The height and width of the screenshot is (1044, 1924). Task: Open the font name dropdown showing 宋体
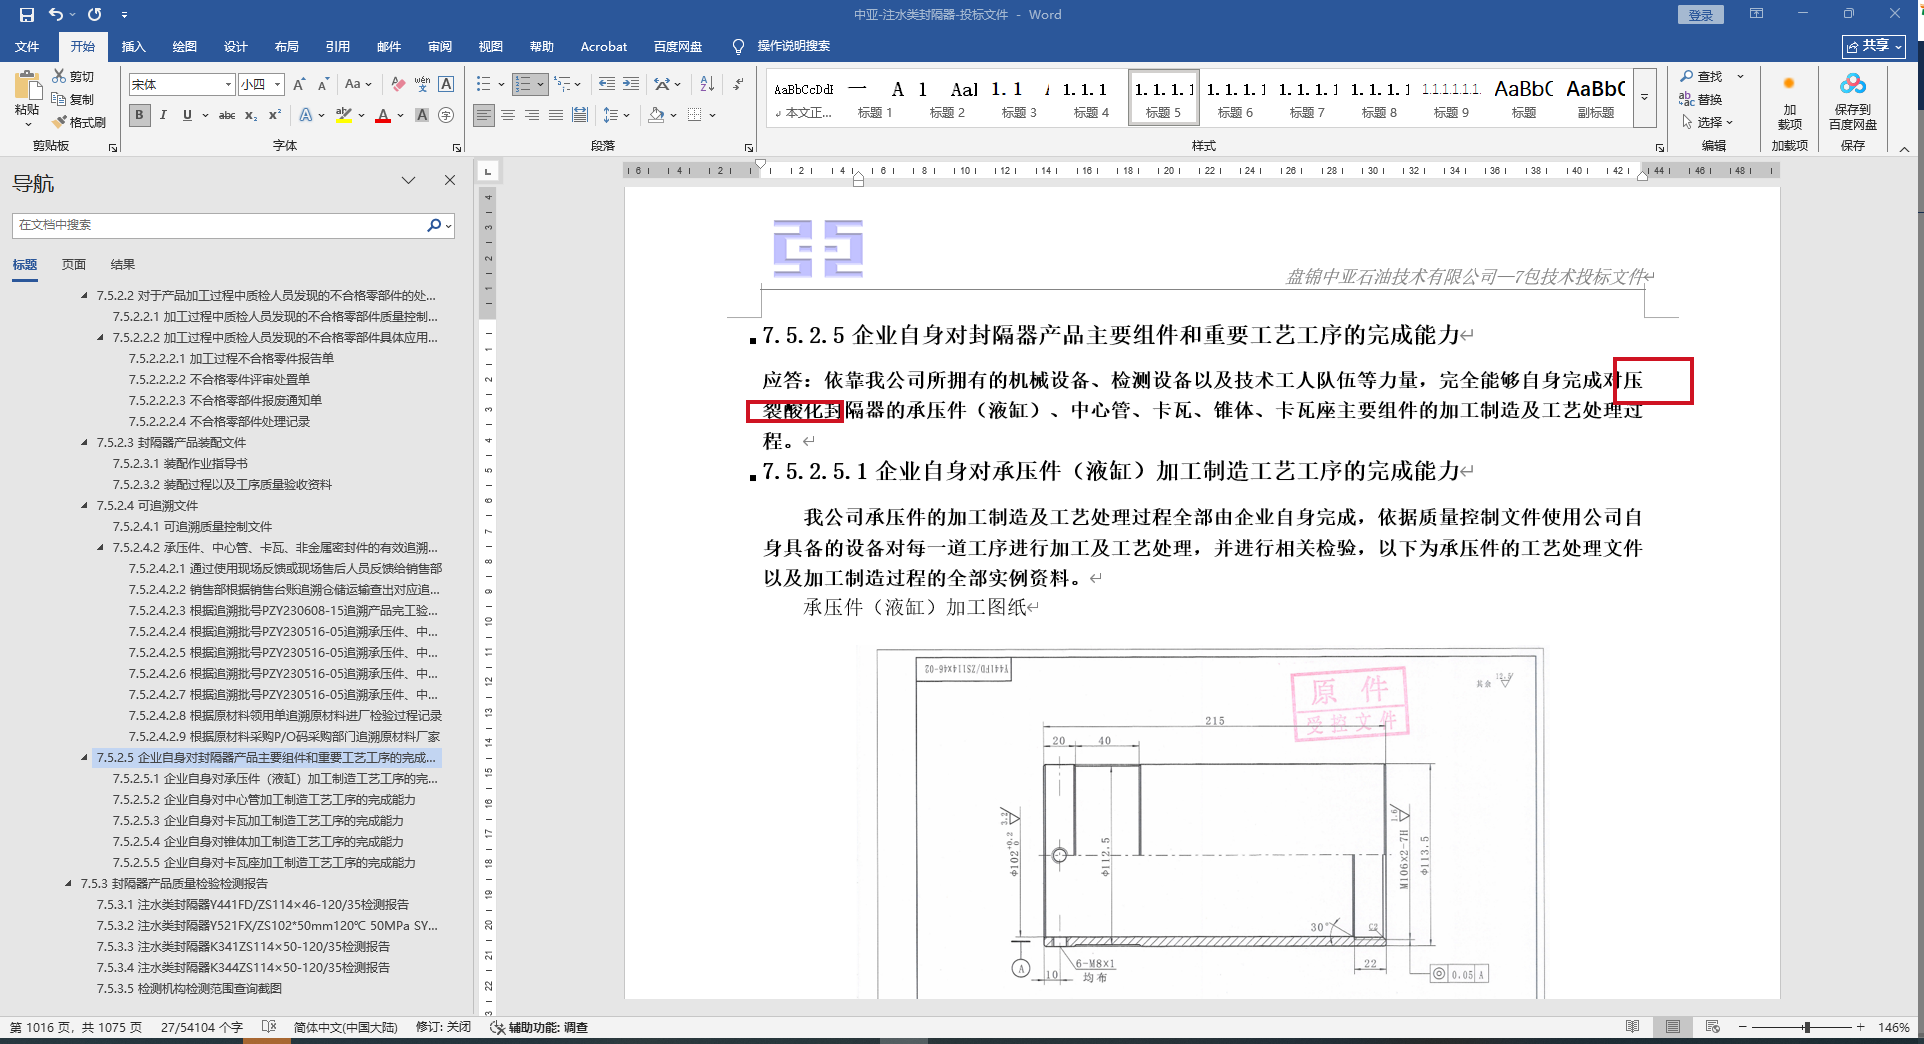228,84
